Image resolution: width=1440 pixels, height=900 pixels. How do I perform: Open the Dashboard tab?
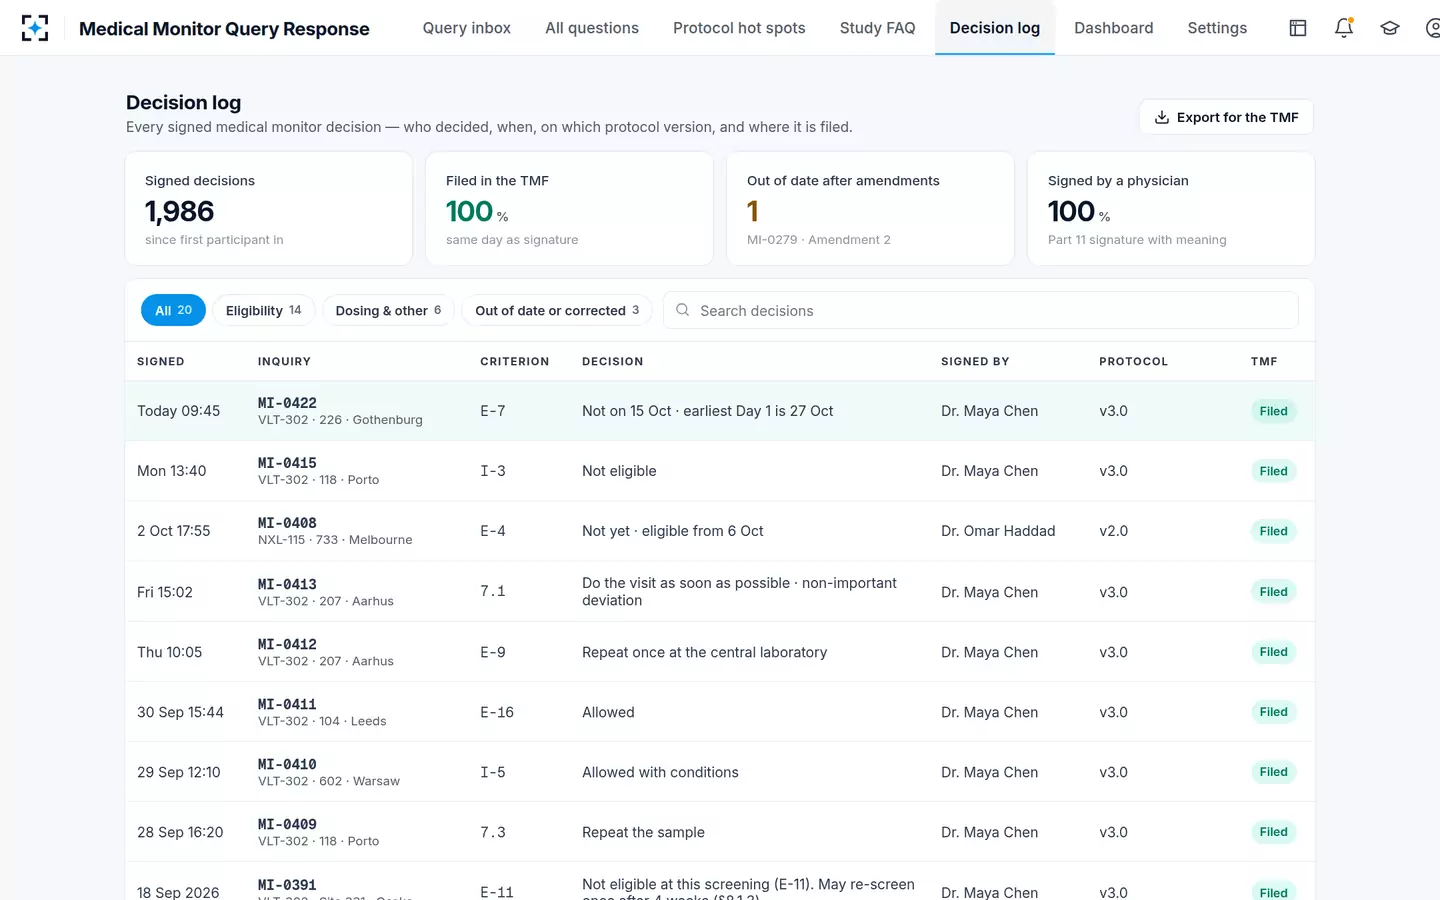point(1114,28)
